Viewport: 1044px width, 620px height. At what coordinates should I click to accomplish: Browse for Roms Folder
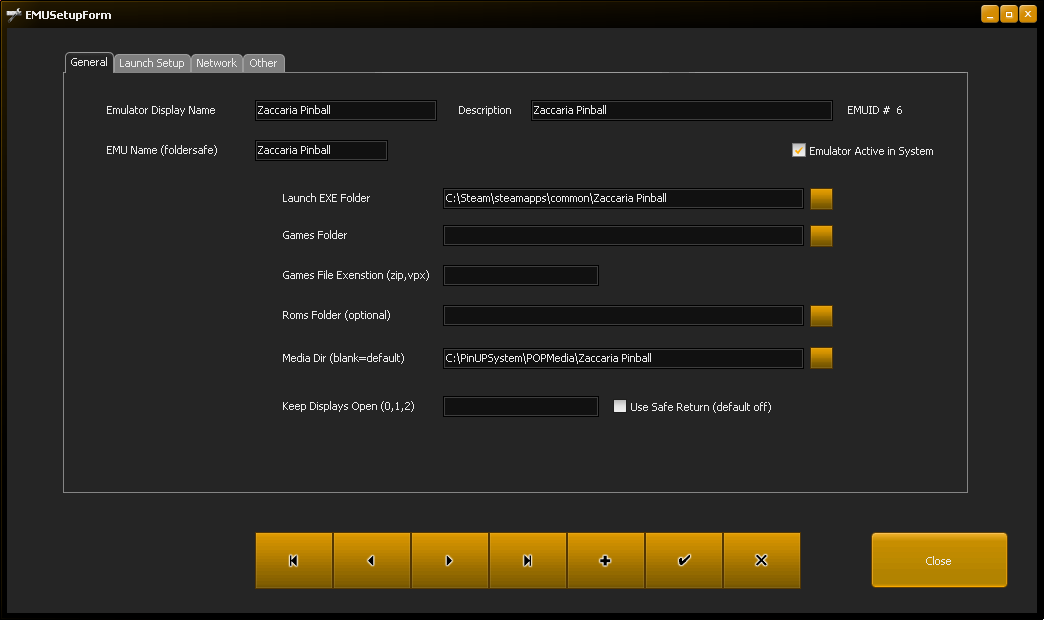821,316
